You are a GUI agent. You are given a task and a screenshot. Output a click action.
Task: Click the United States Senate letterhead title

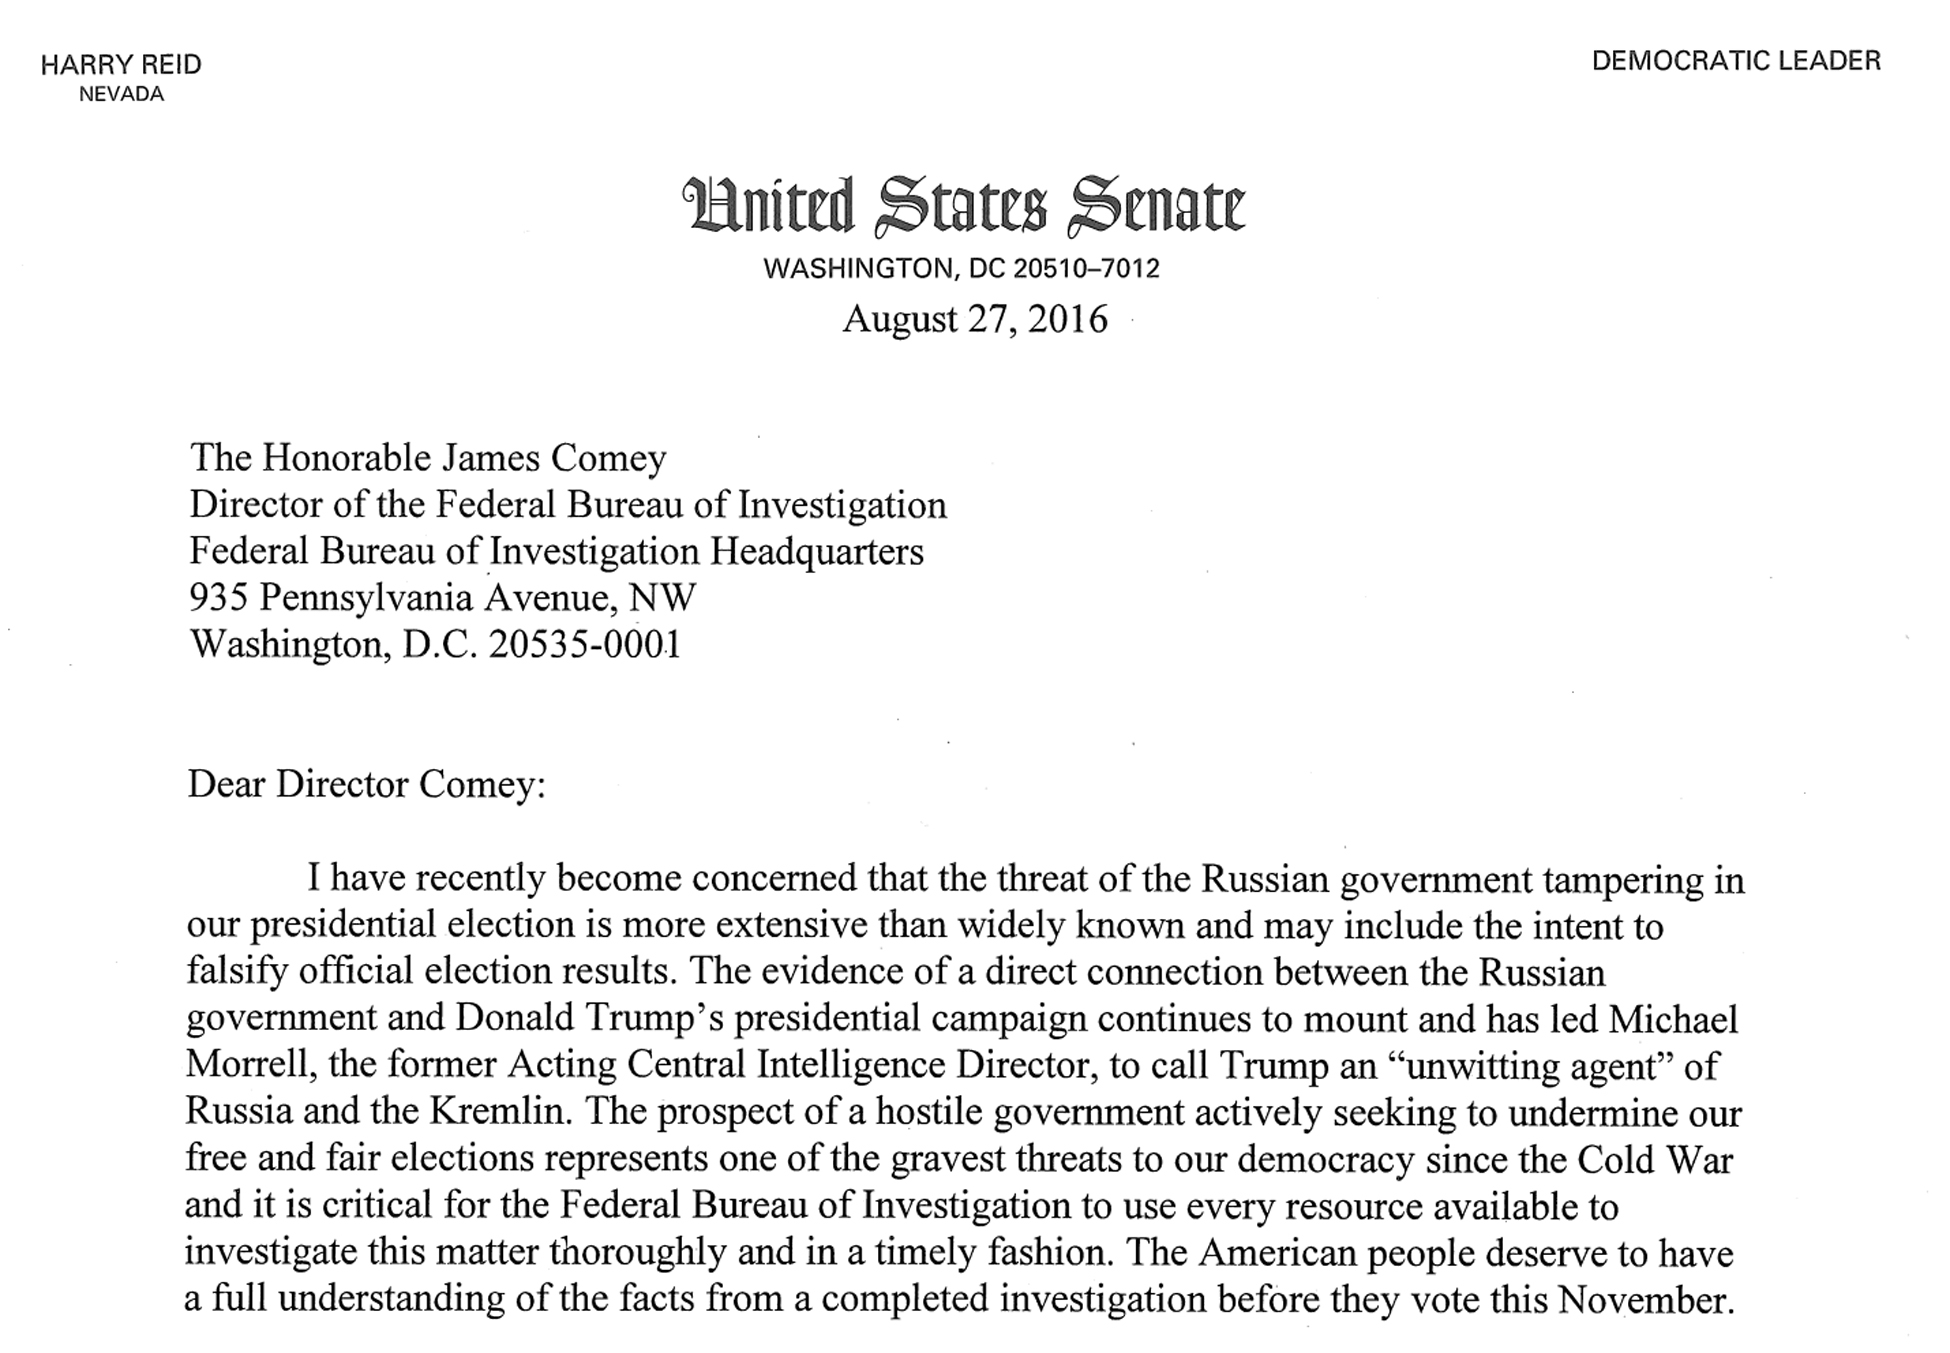tap(963, 206)
